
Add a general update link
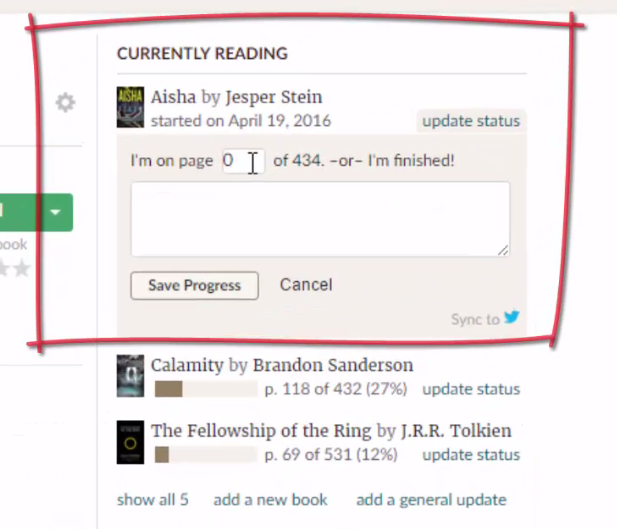[431, 500]
